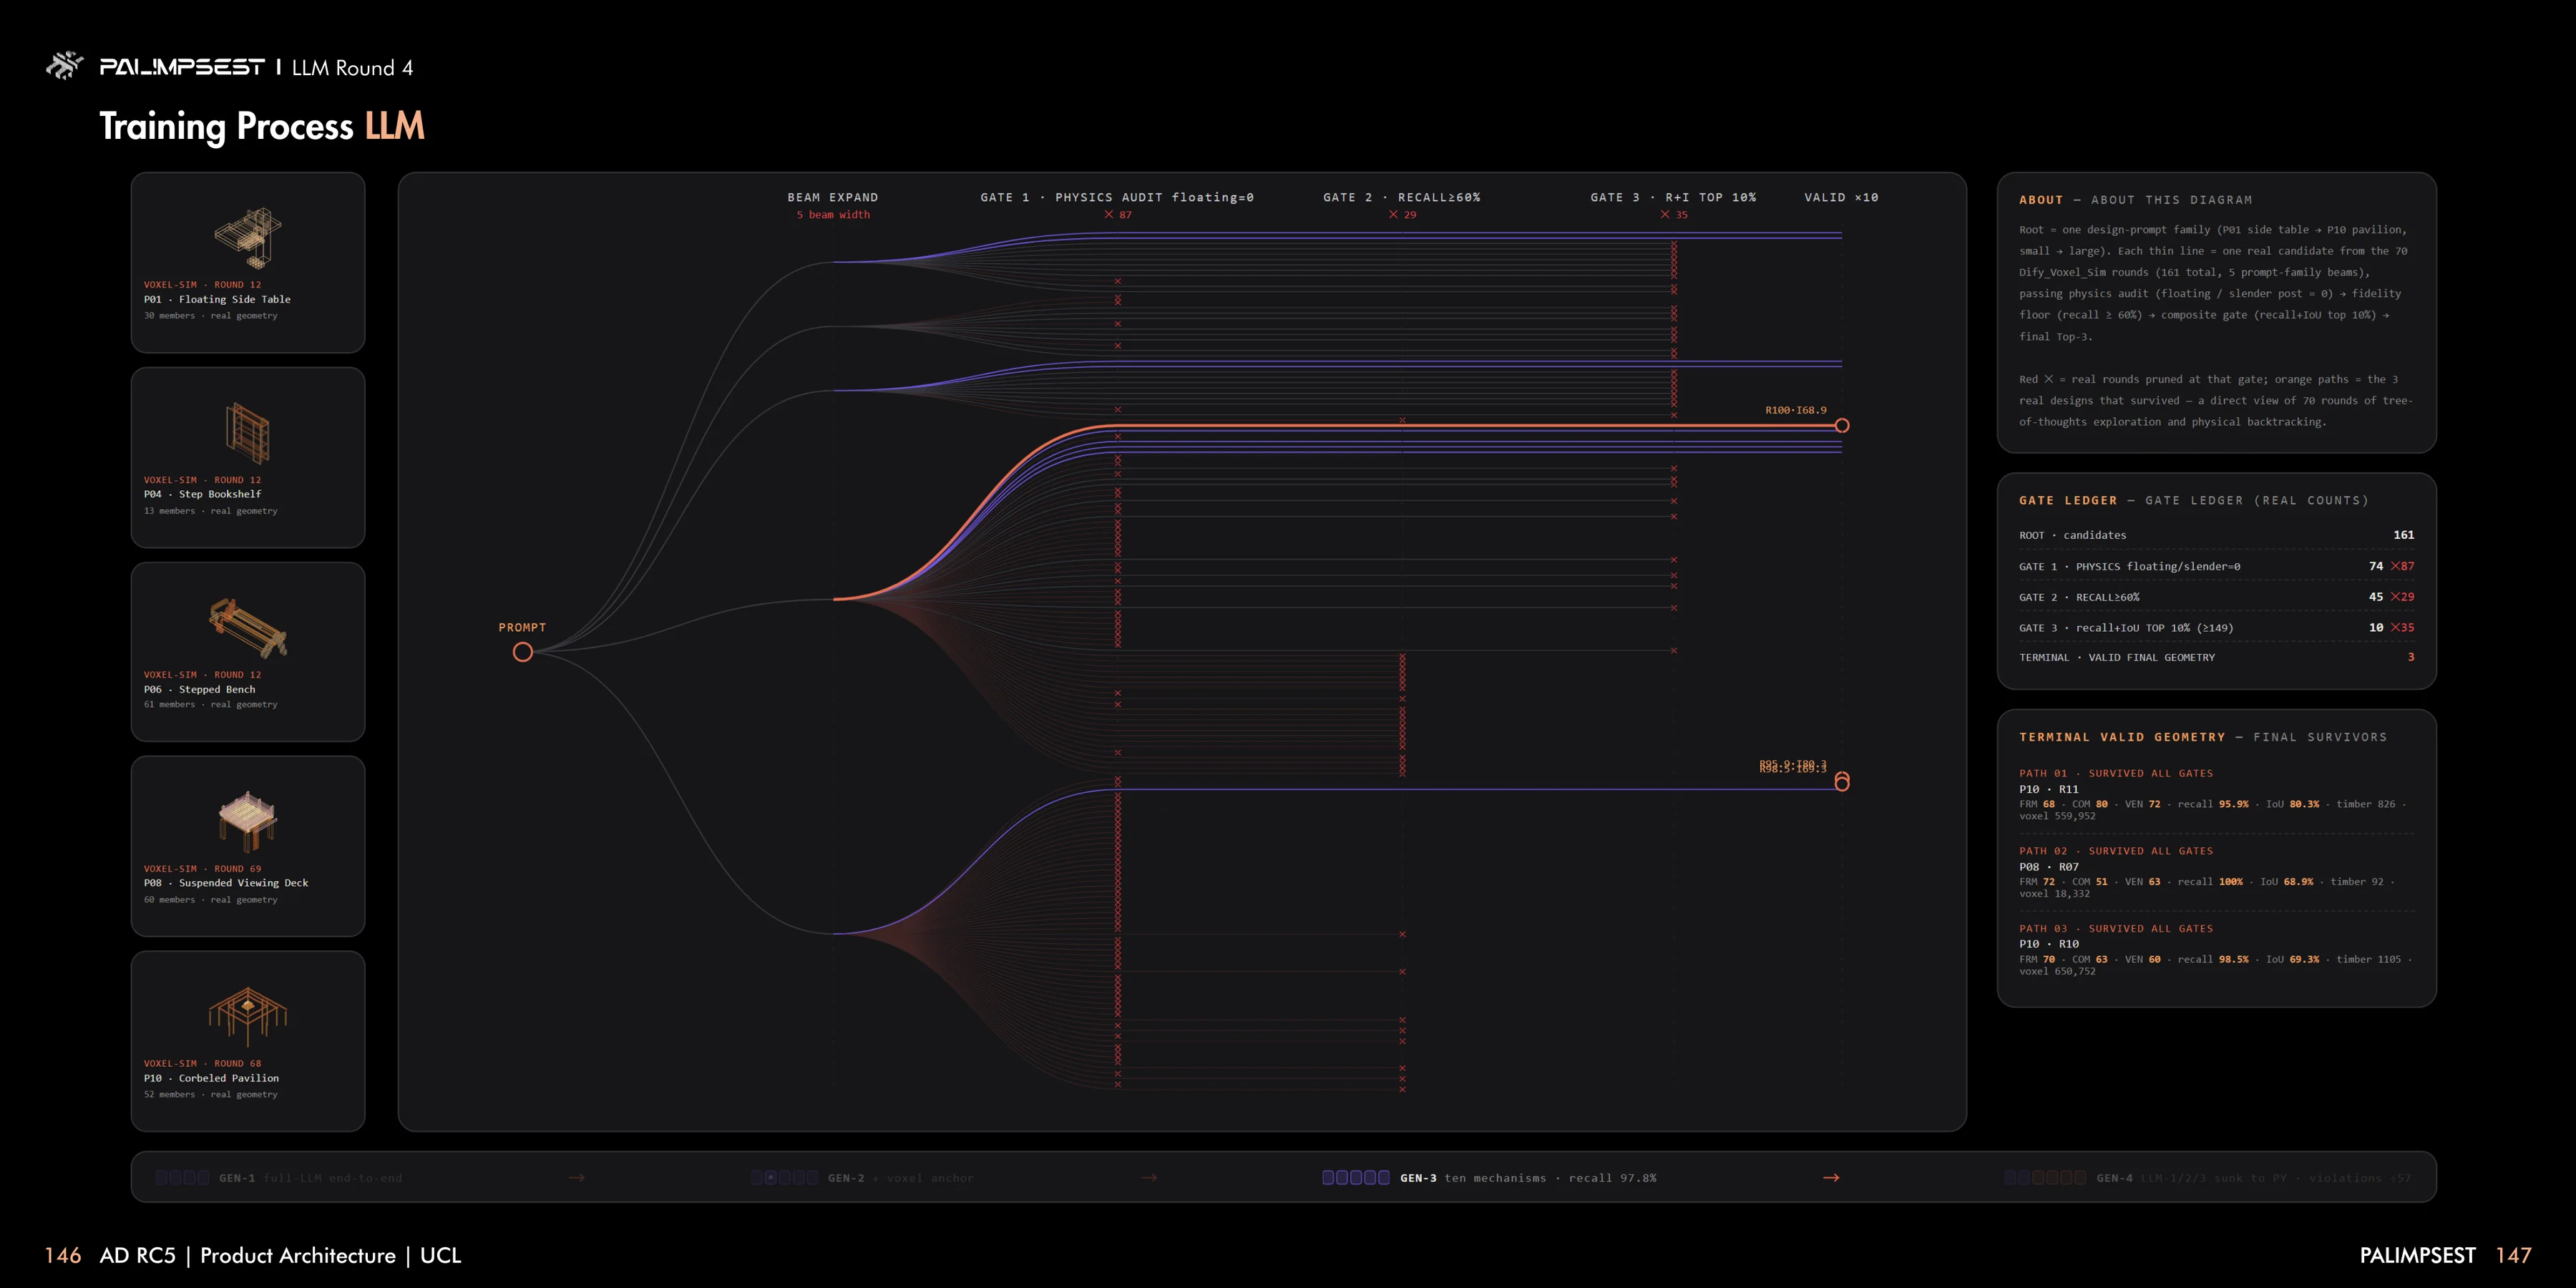Select the GATE 3 R+I TOP 10% header

pyautogui.click(x=1673, y=198)
